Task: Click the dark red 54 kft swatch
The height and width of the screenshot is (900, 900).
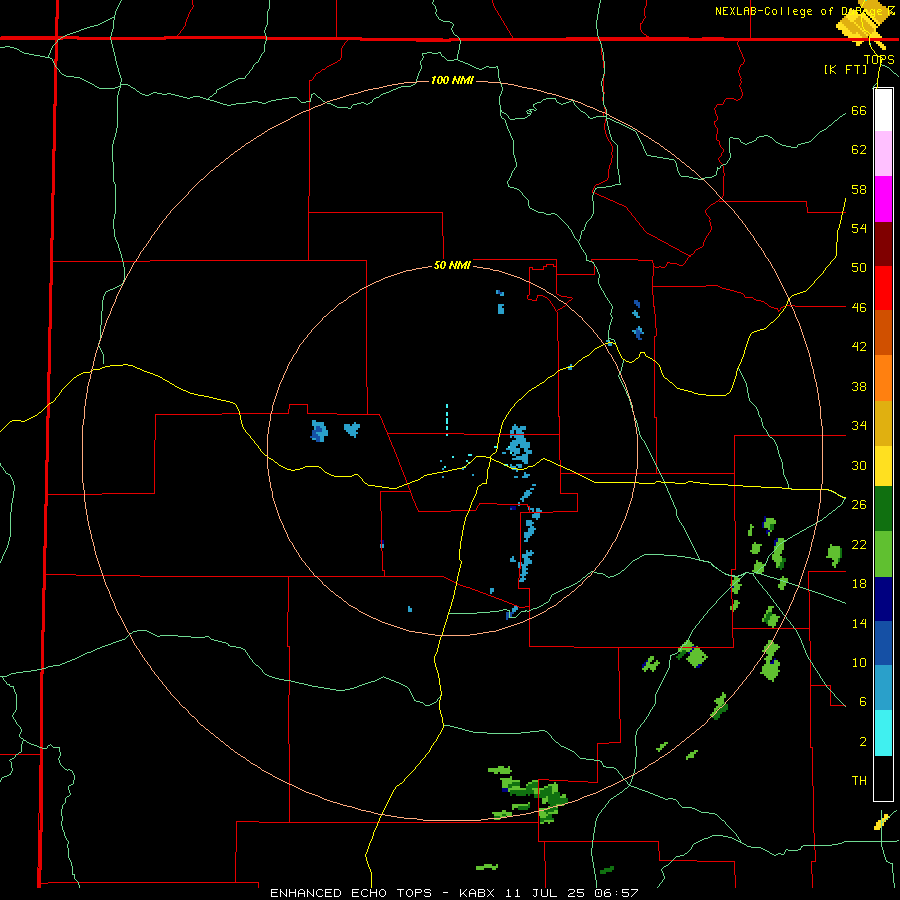Action: [883, 243]
